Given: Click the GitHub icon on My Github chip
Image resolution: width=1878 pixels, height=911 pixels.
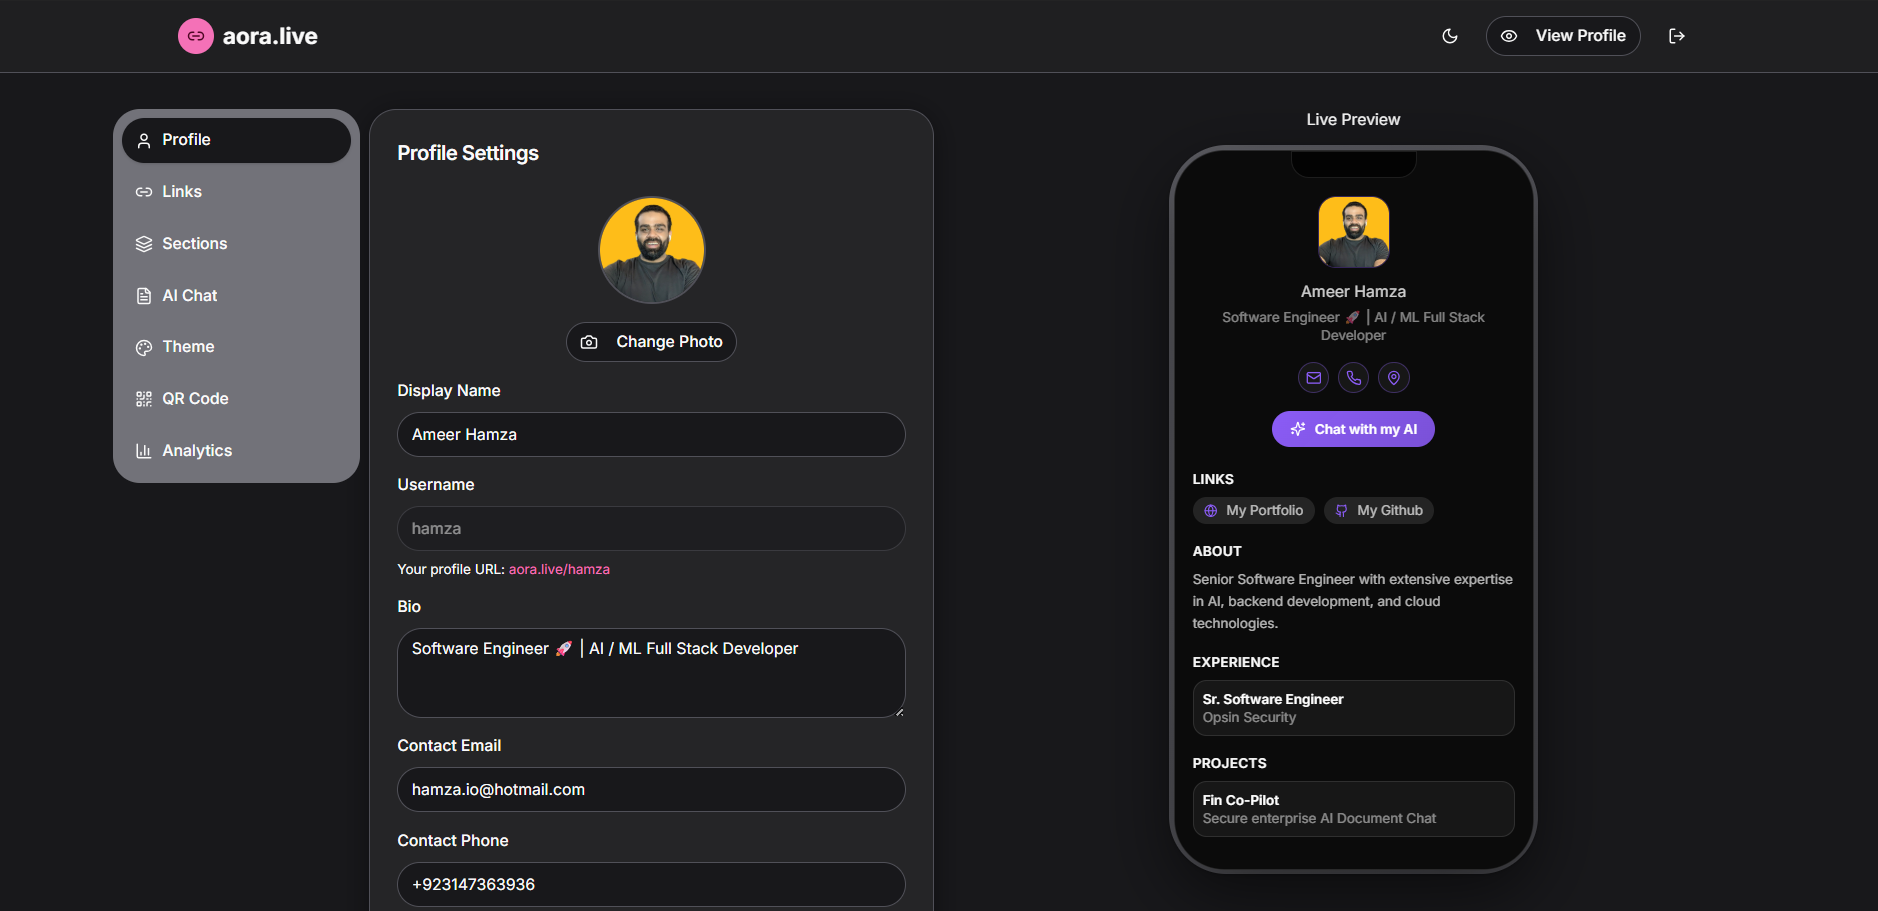Looking at the screenshot, I should [x=1341, y=510].
